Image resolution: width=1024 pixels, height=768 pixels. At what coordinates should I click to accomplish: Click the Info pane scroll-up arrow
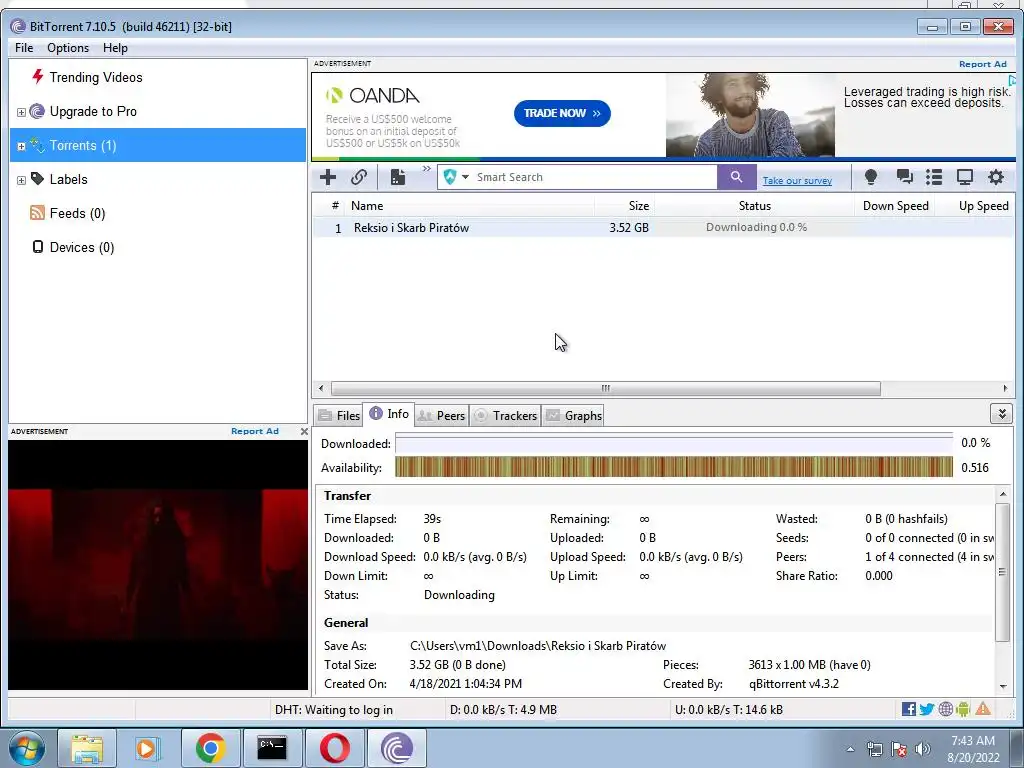[x=1003, y=494]
